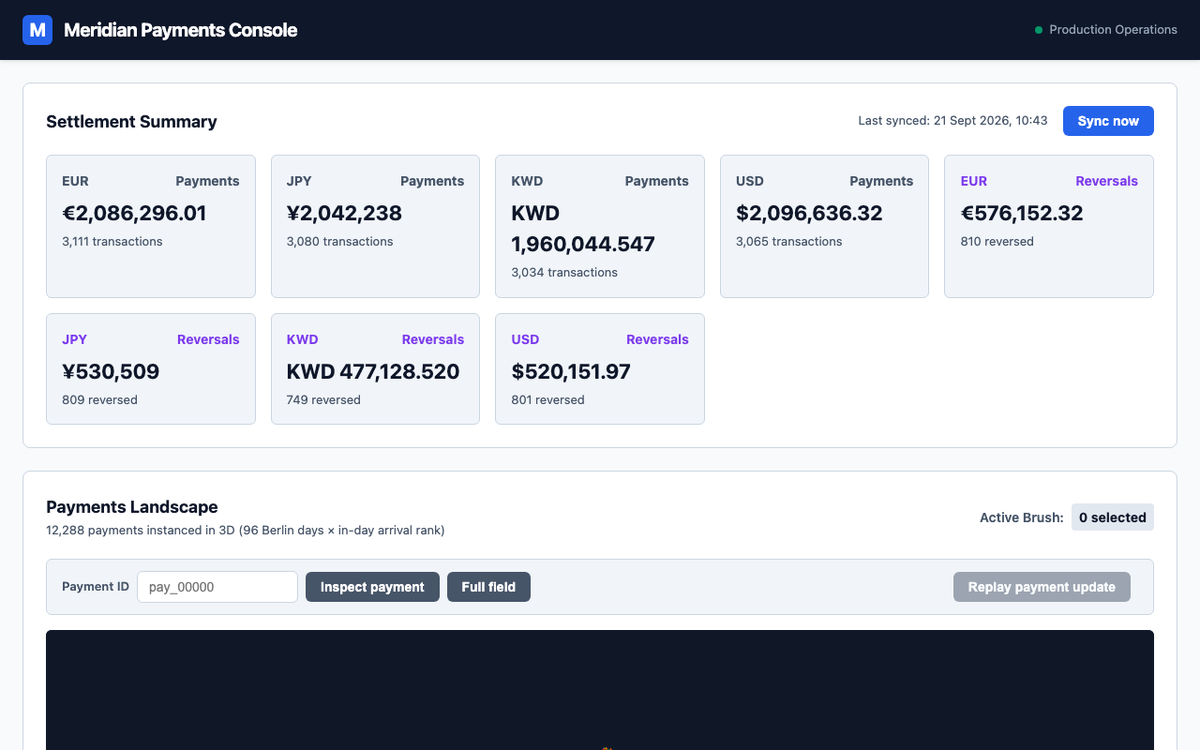The image size is (1200, 750).
Task: Click the Sync now button
Action: (x=1108, y=121)
